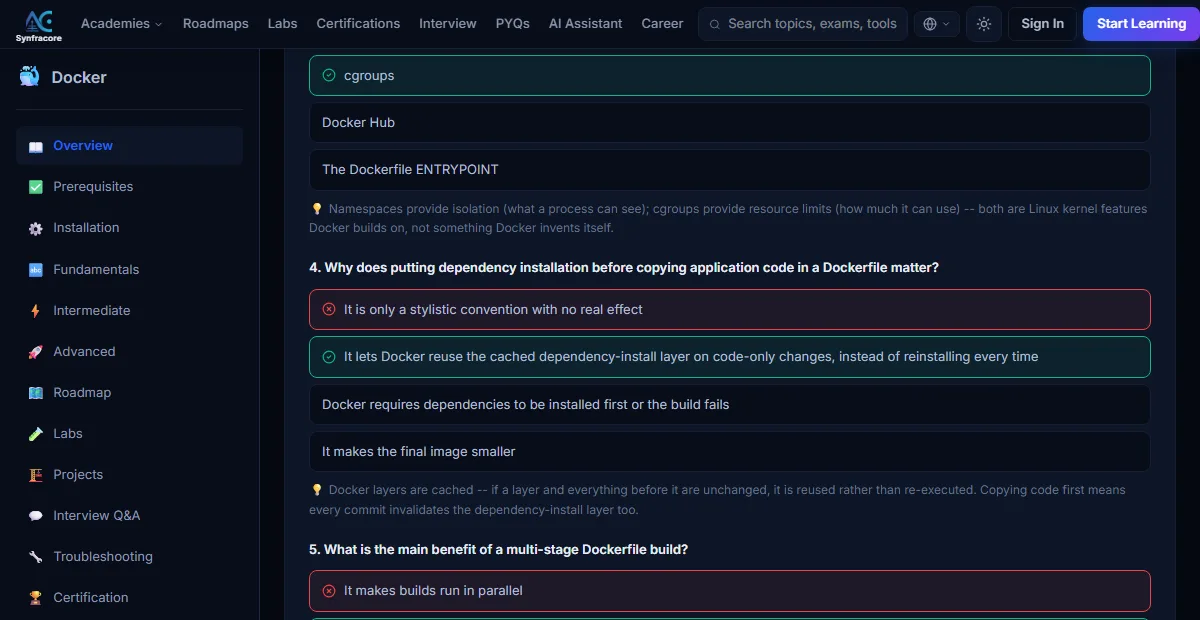
Task: Select 'It lets Docker reuse the cached' answer
Action: click(730, 356)
